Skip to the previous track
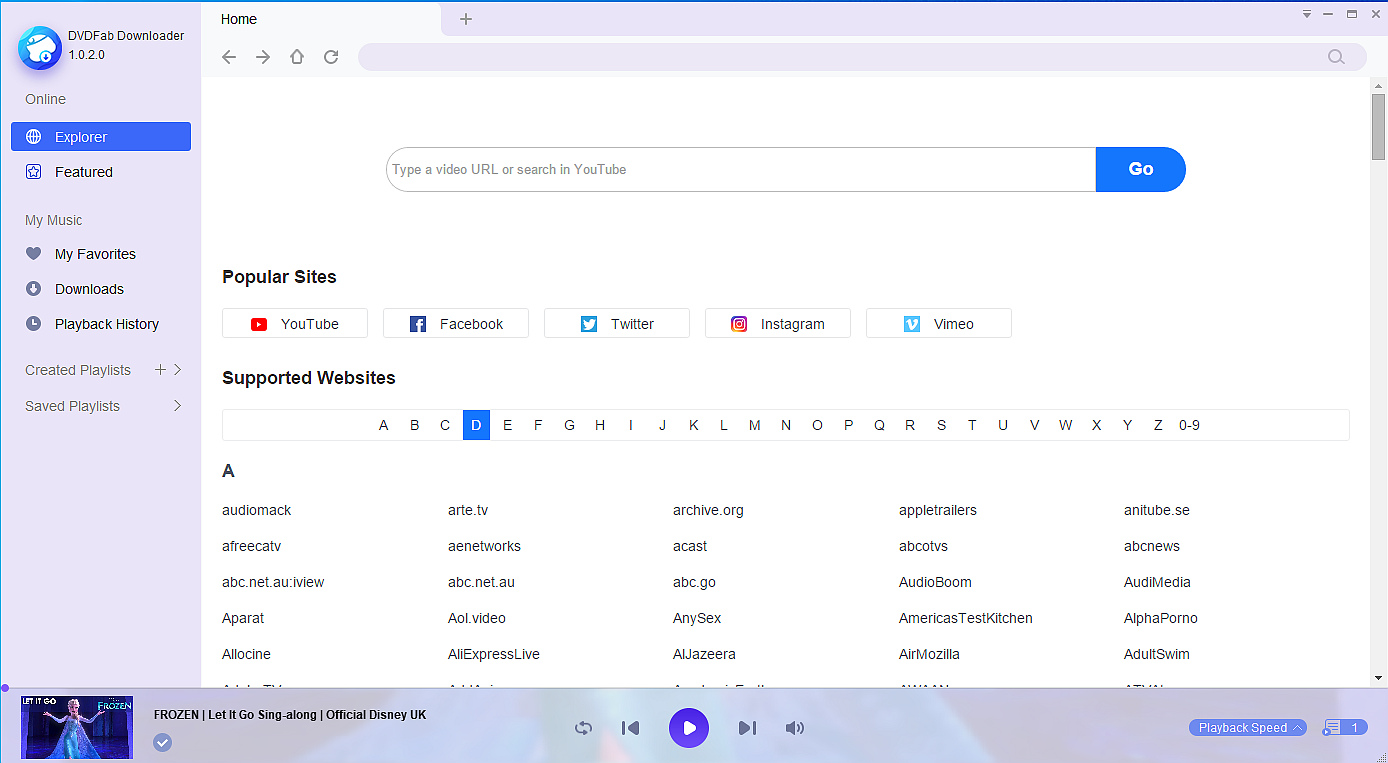1388x763 pixels. (631, 728)
